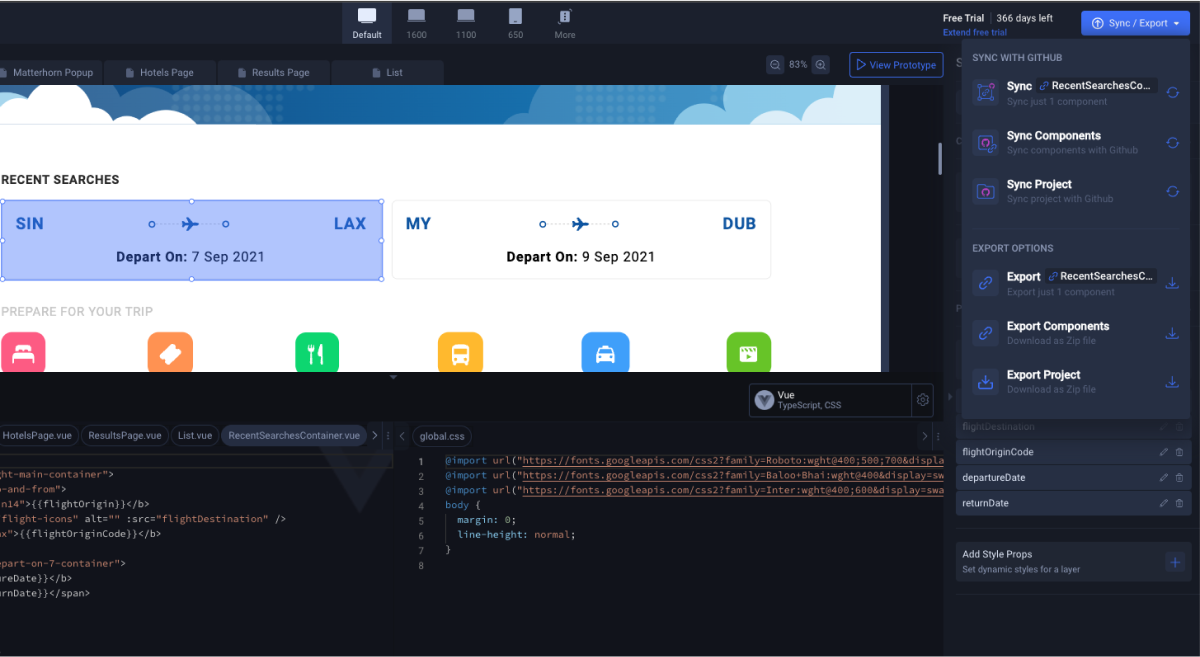
Task: Click the Sync Project refresh icon
Action: pyautogui.click(x=1172, y=191)
